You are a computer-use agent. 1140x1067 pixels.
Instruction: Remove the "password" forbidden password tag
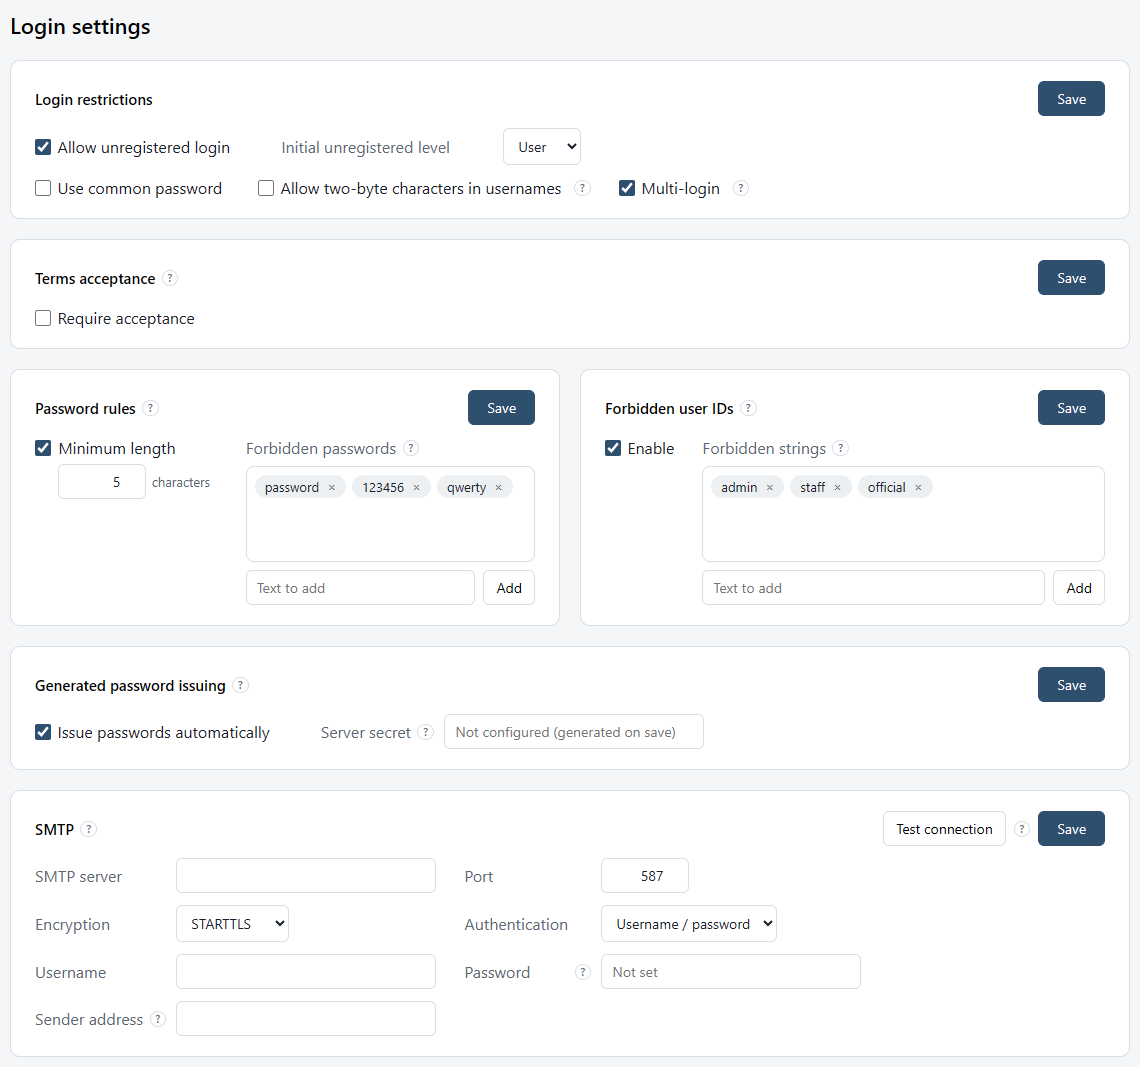tap(332, 488)
